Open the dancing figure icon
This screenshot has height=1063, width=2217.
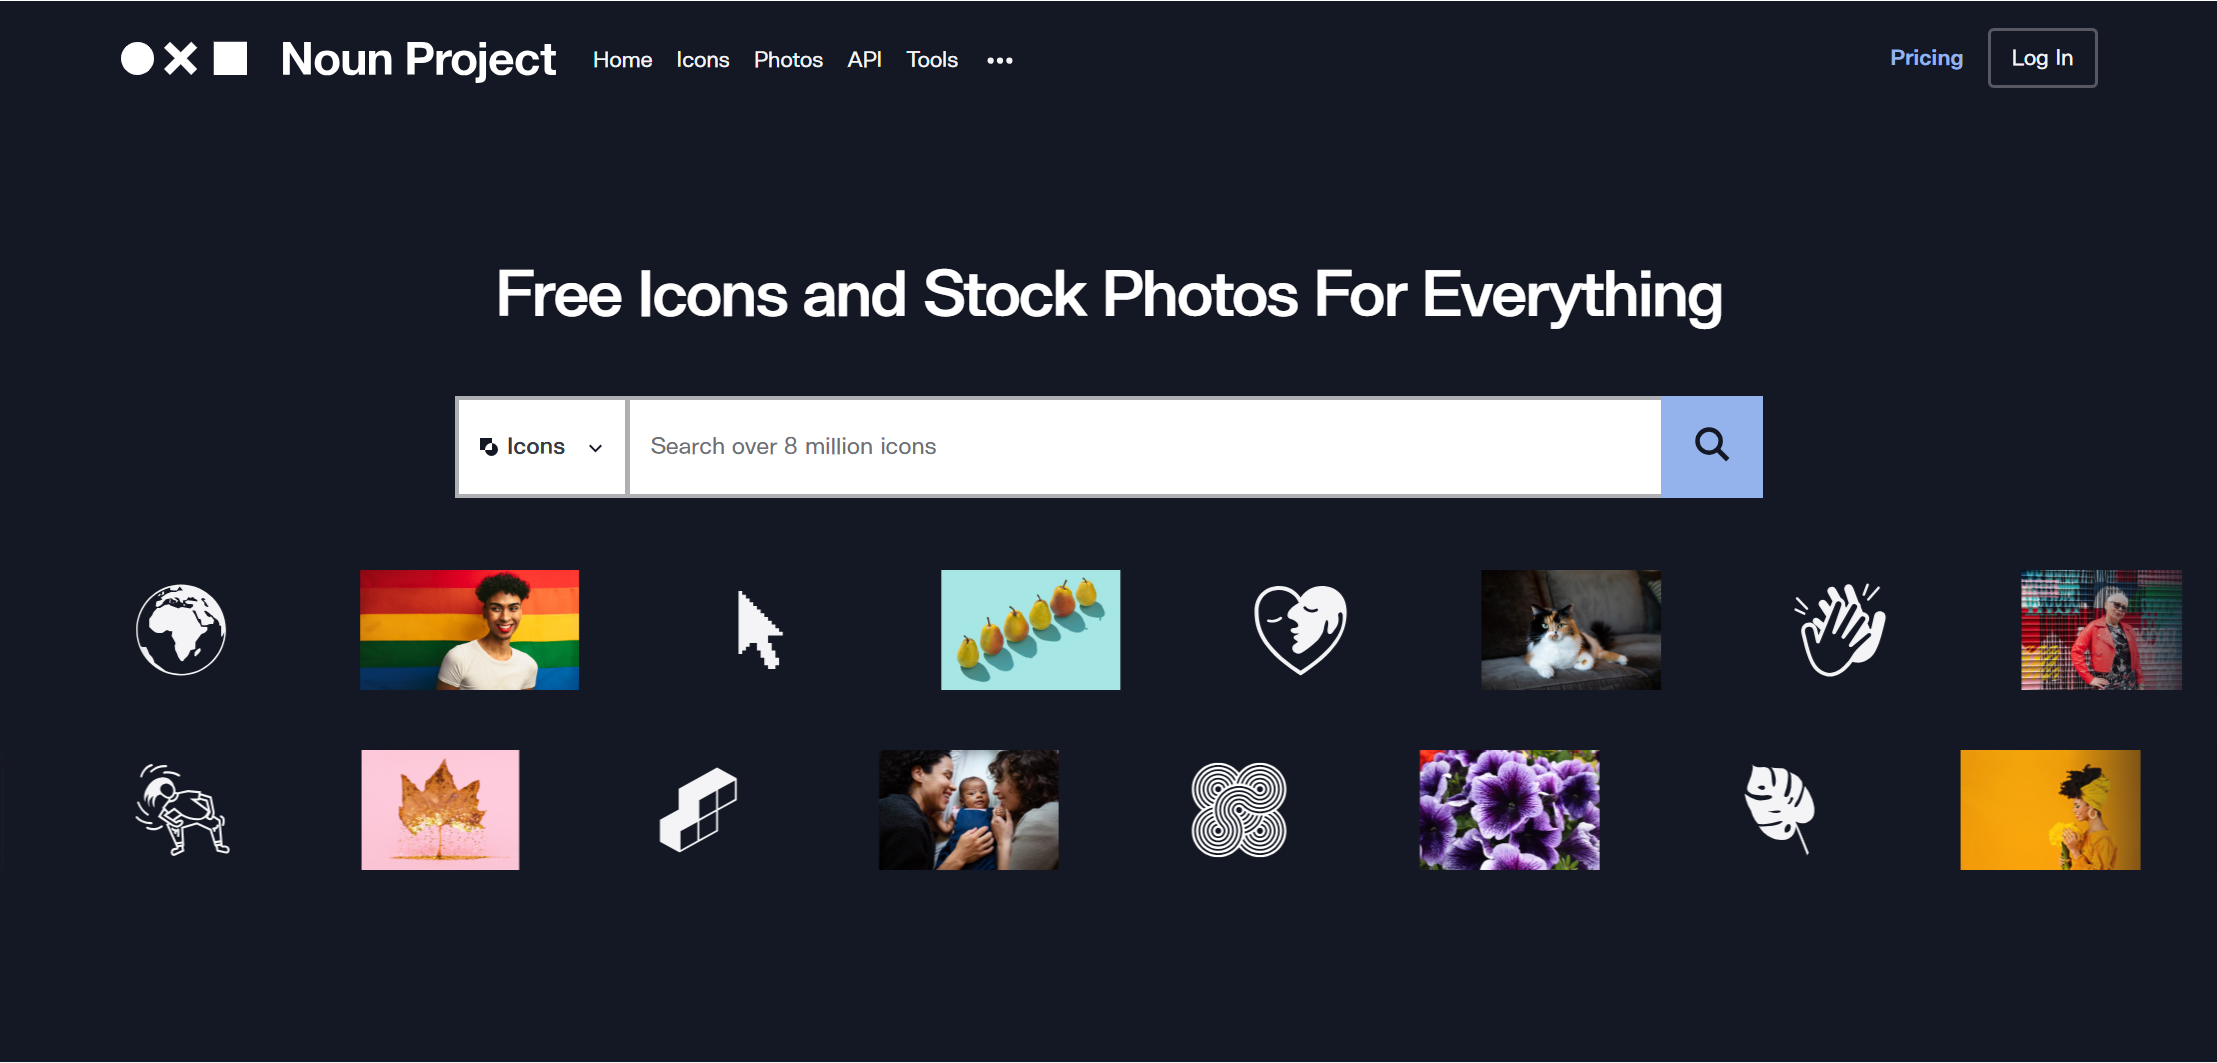(x=182, y=809)
